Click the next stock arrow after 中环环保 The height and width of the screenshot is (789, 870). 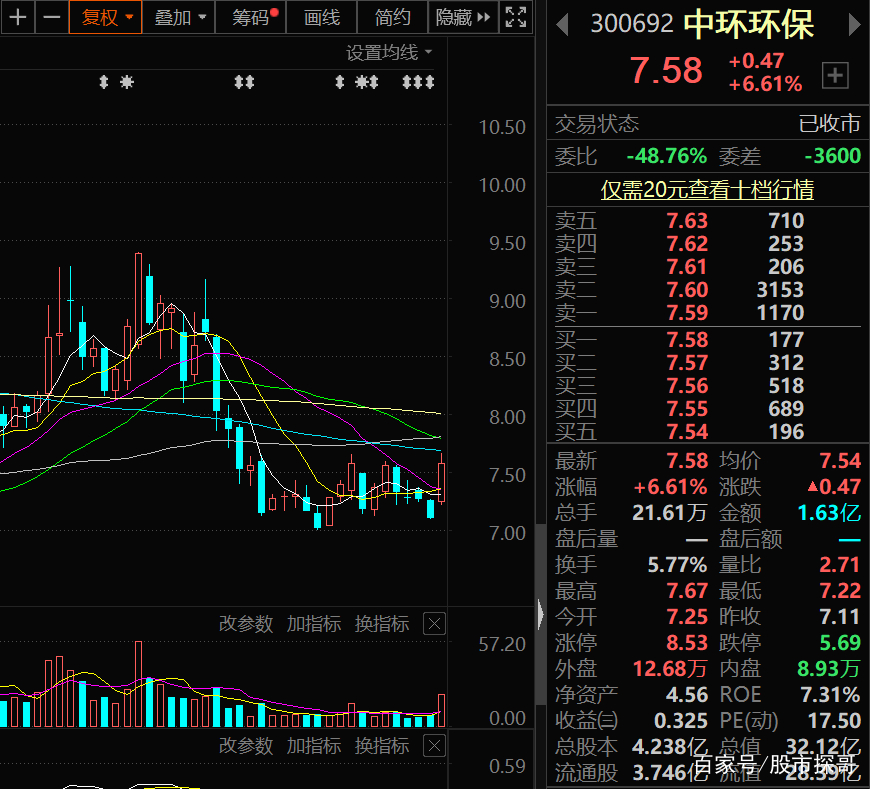855,23
